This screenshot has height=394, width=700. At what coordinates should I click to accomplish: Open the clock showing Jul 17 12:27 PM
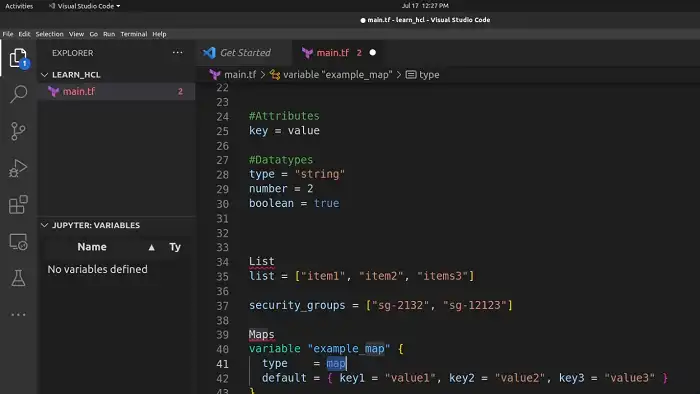425,6
